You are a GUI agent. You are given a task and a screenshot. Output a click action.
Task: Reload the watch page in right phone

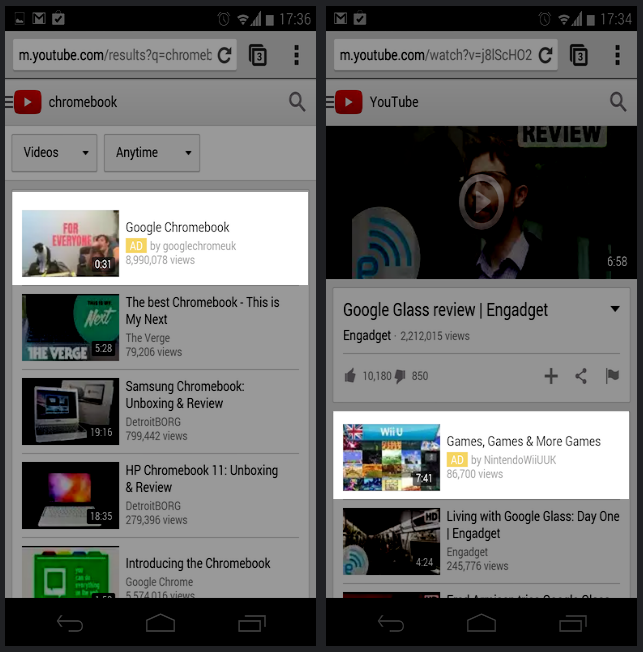[545, 55]
